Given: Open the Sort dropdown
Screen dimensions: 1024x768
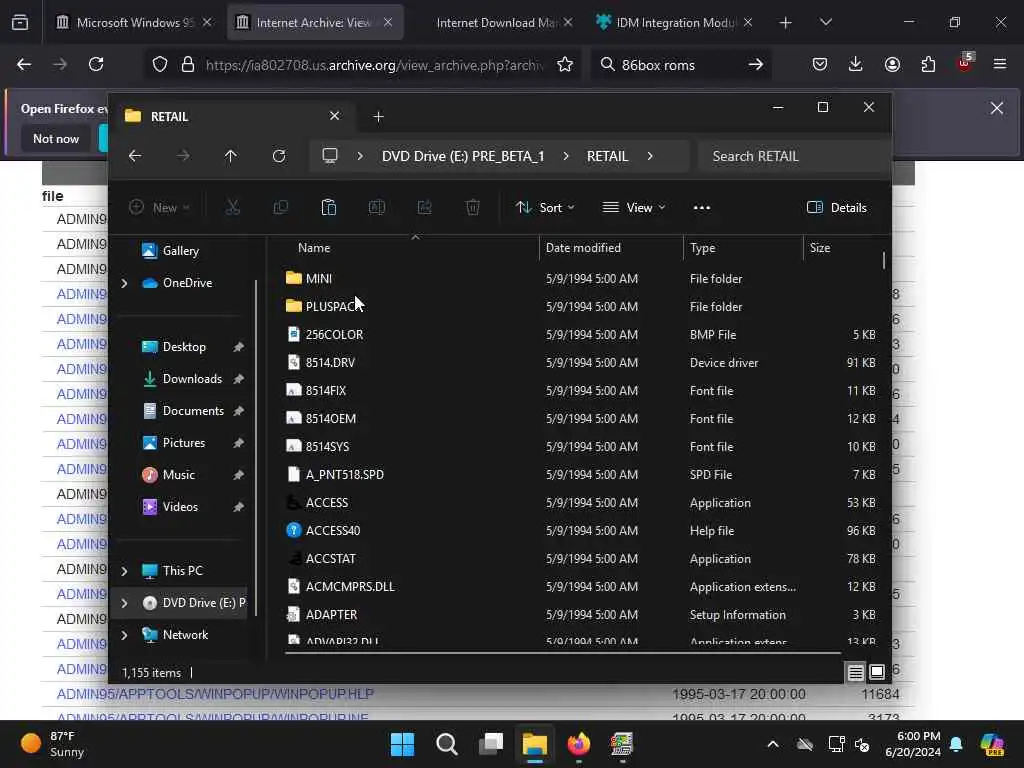Looking at the screenshot, I should tap(545, 208).
